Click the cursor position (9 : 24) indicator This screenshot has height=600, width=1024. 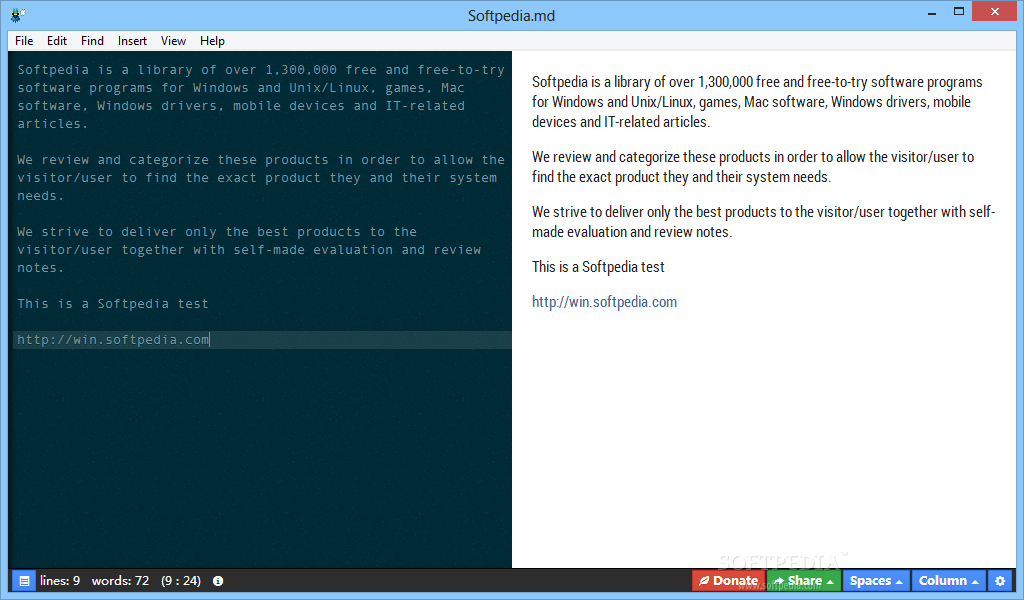click(x=181, y=580)
